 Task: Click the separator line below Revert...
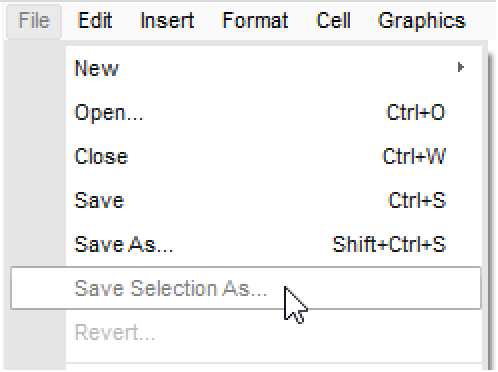(x=274, y=363)
